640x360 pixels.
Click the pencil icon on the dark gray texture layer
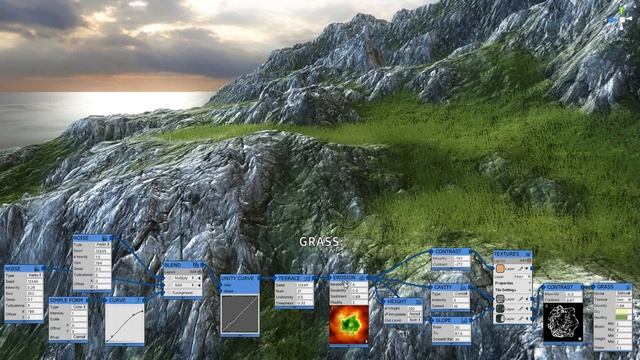[520, 309]
